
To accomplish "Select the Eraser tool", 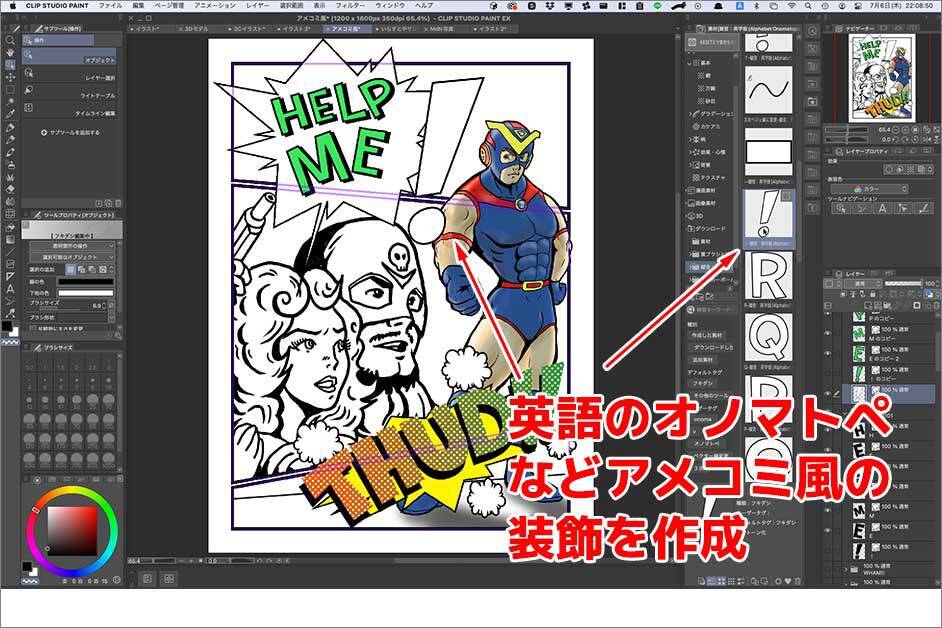I will [x=10, y=187].
